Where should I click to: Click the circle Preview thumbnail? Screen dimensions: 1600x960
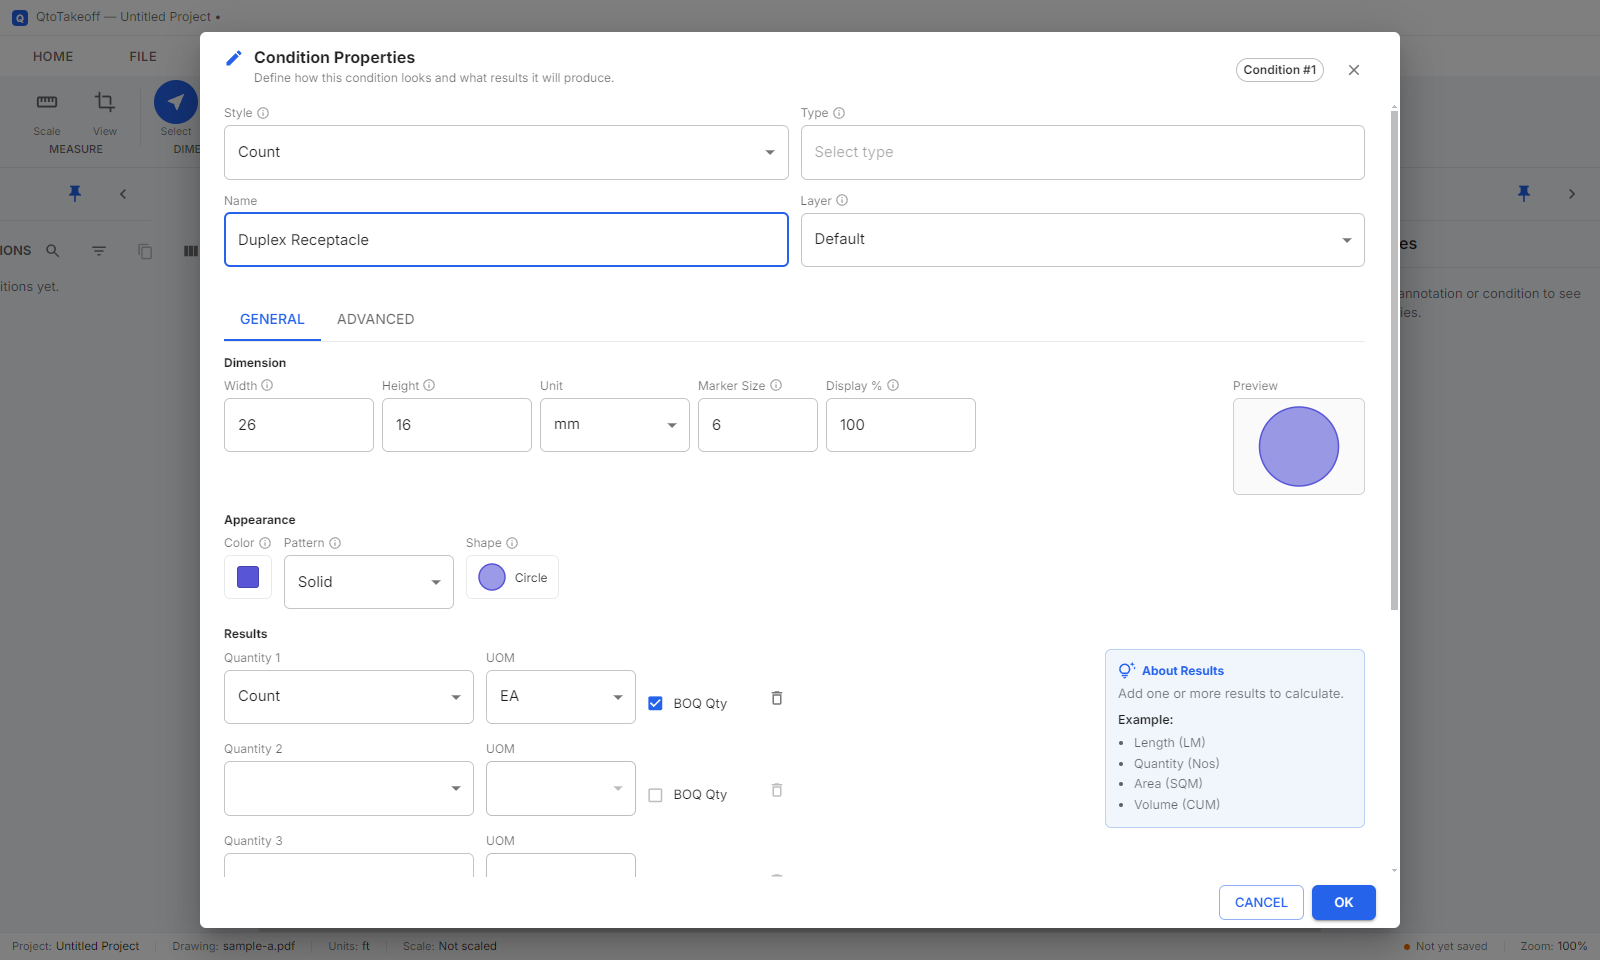pyautogui.click(x=1299, y=447)
